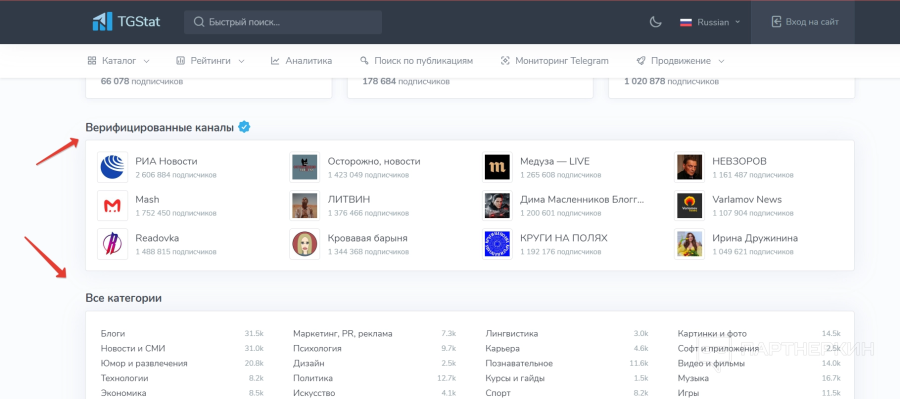
Task: Select the Лингвистика category
Action: click(512, 334)
